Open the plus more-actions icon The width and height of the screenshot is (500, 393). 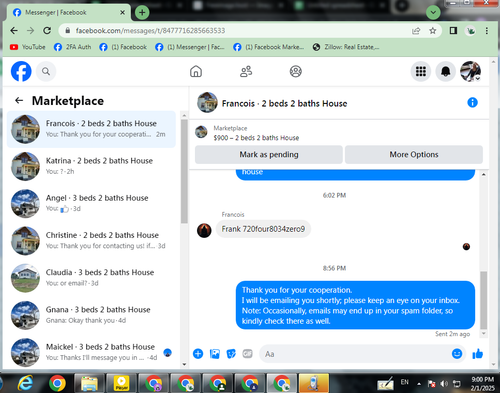tap(198, 354)
